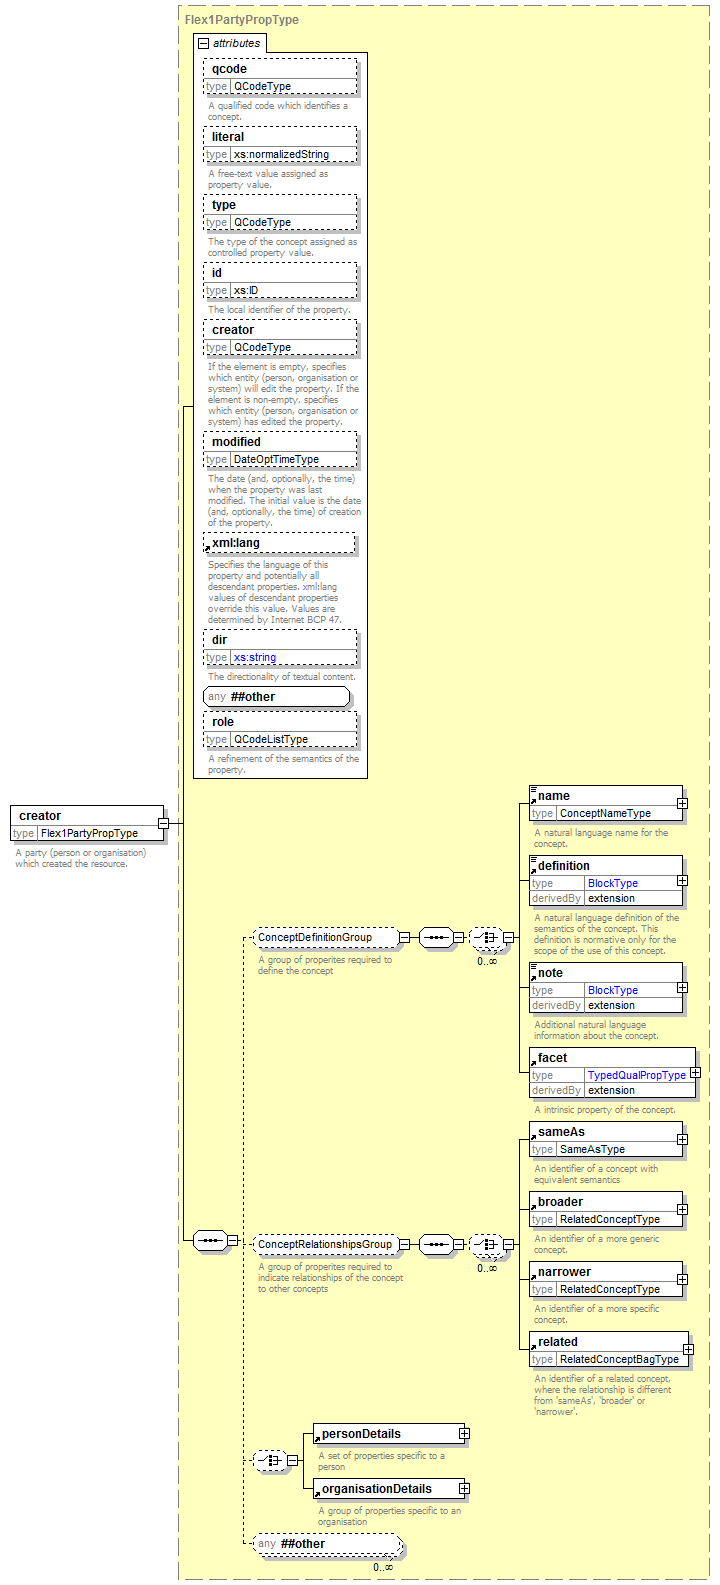Screen dimensions: 720x1585
Task: Select the ConceptRelationshipsGroup group box
Action: 324,1244
